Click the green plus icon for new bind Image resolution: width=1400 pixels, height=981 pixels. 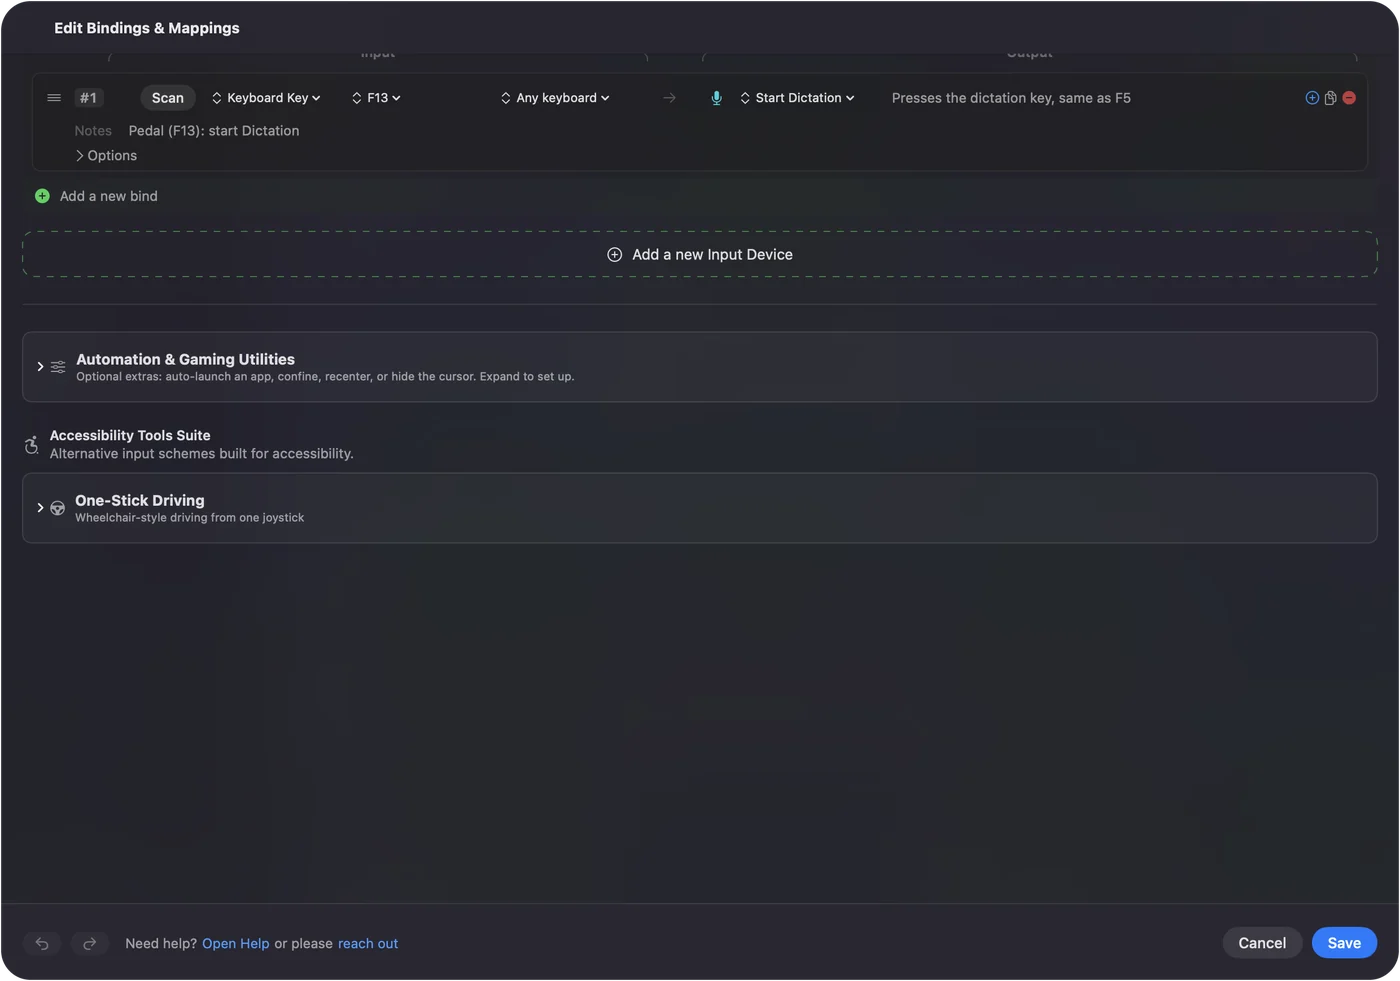click(42, 196)
